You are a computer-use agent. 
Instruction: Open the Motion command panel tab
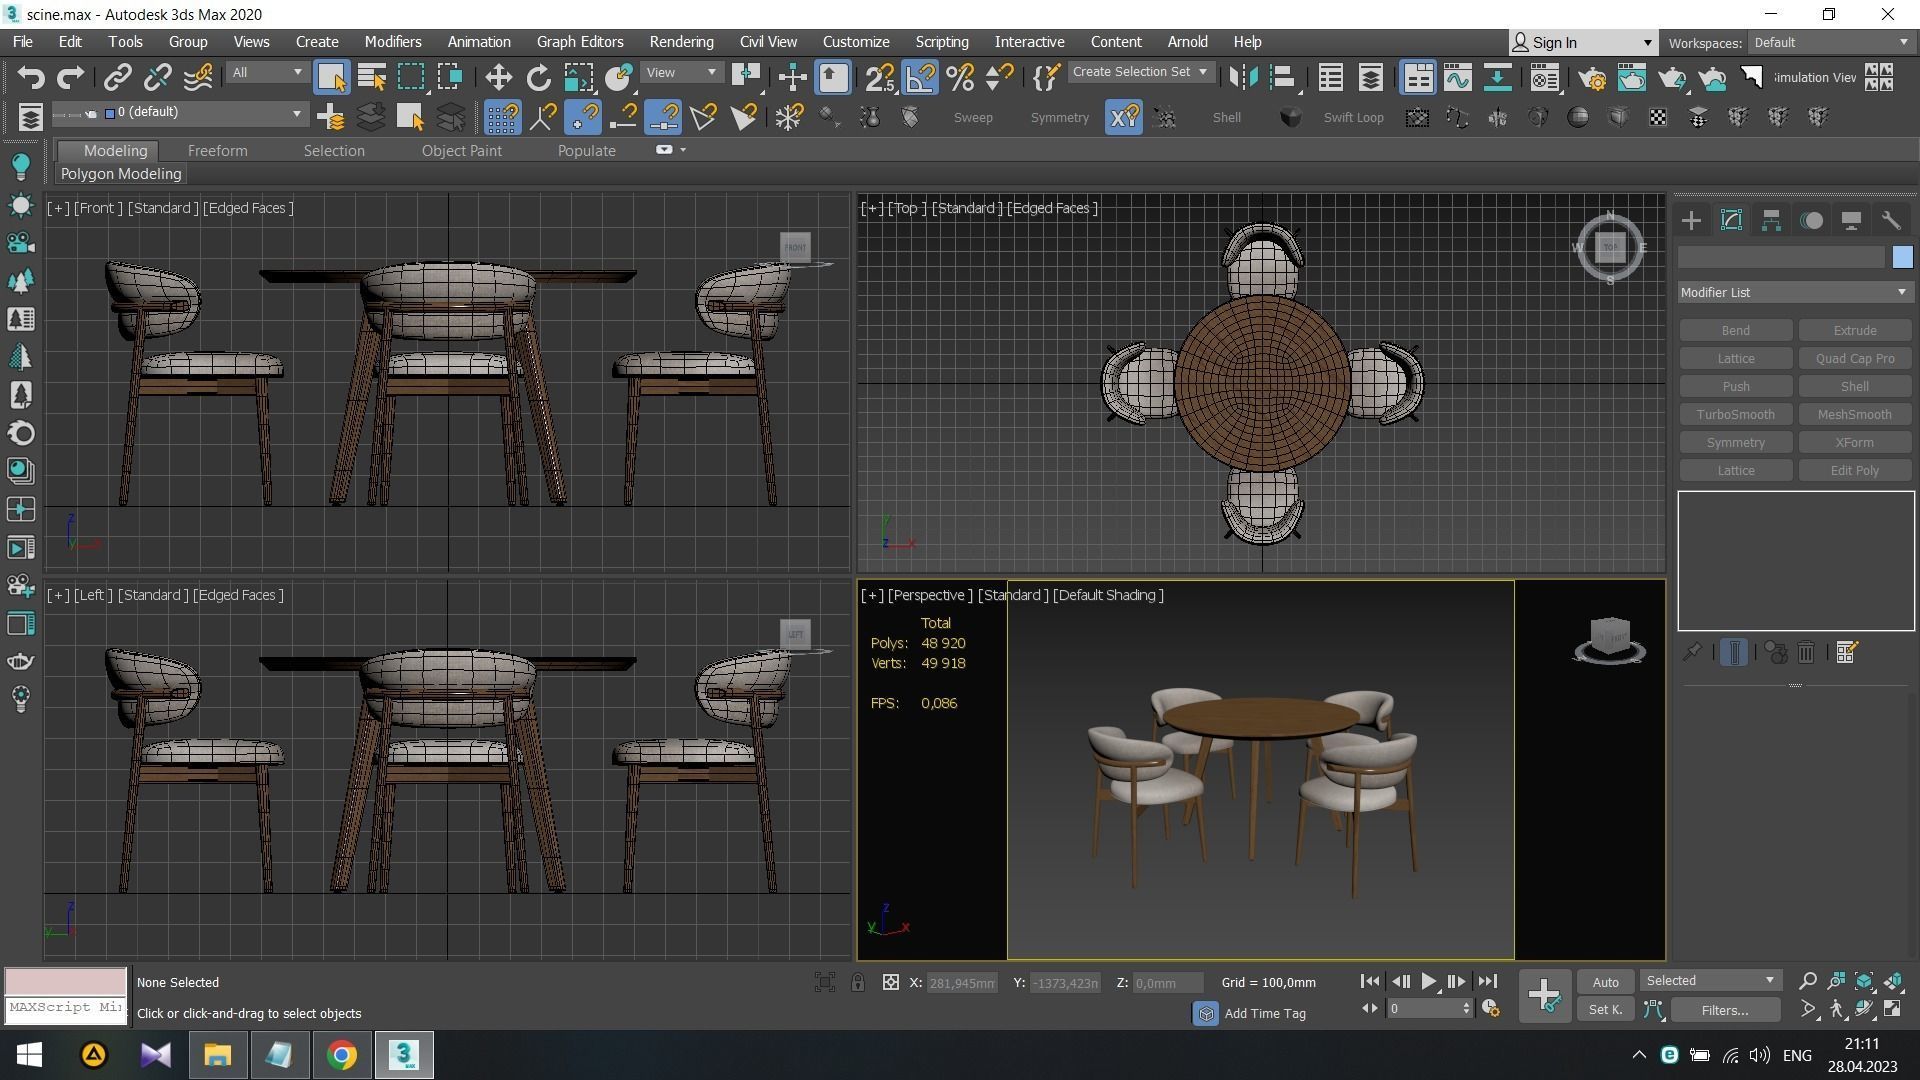pos(1811,221)
